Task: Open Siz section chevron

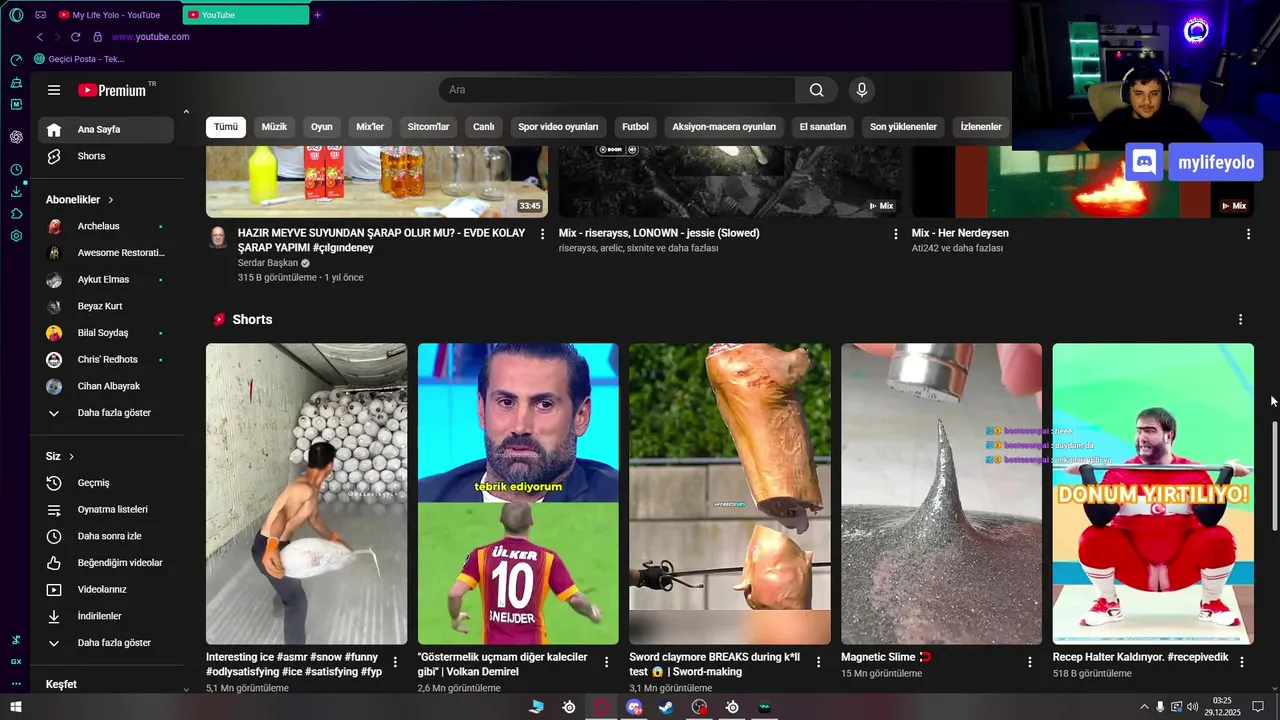Action: coord(71,456)
